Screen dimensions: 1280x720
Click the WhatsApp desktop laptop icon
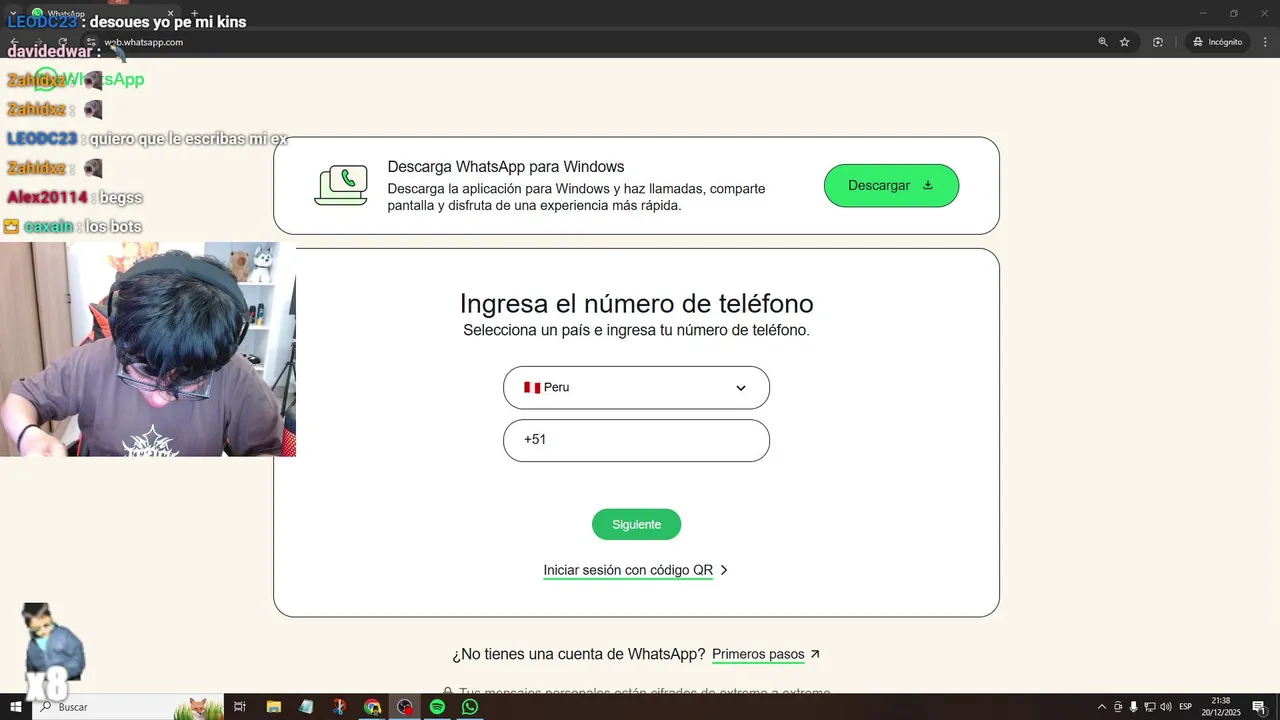tap(341, 186)
